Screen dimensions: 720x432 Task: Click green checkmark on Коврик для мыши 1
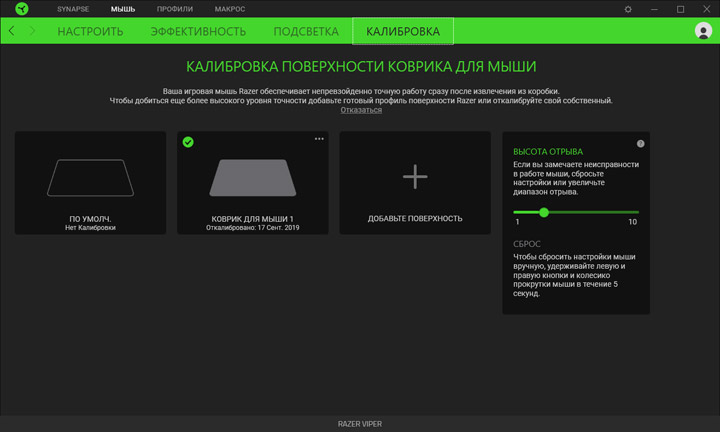click(x=188, y=142)
